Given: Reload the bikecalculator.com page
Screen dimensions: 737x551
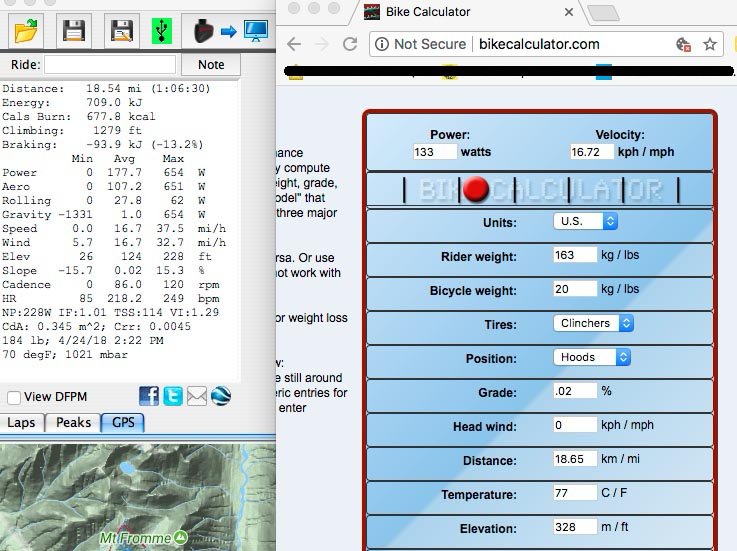Looking at the screenshot, I should pyautogui.click(x=350, y=44).
